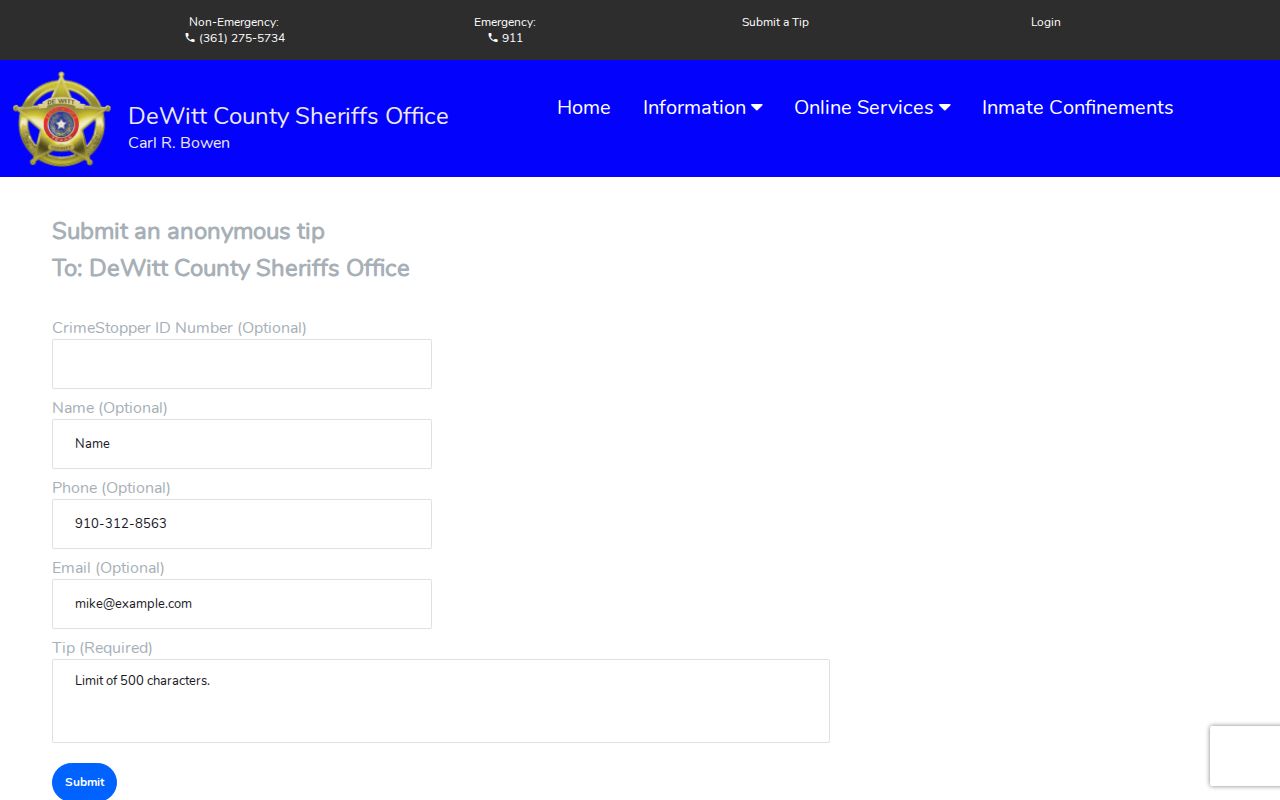This screenshot has height=800, width=1280.
Task: Select the Phone input field
Action: [x=242, y=524]
